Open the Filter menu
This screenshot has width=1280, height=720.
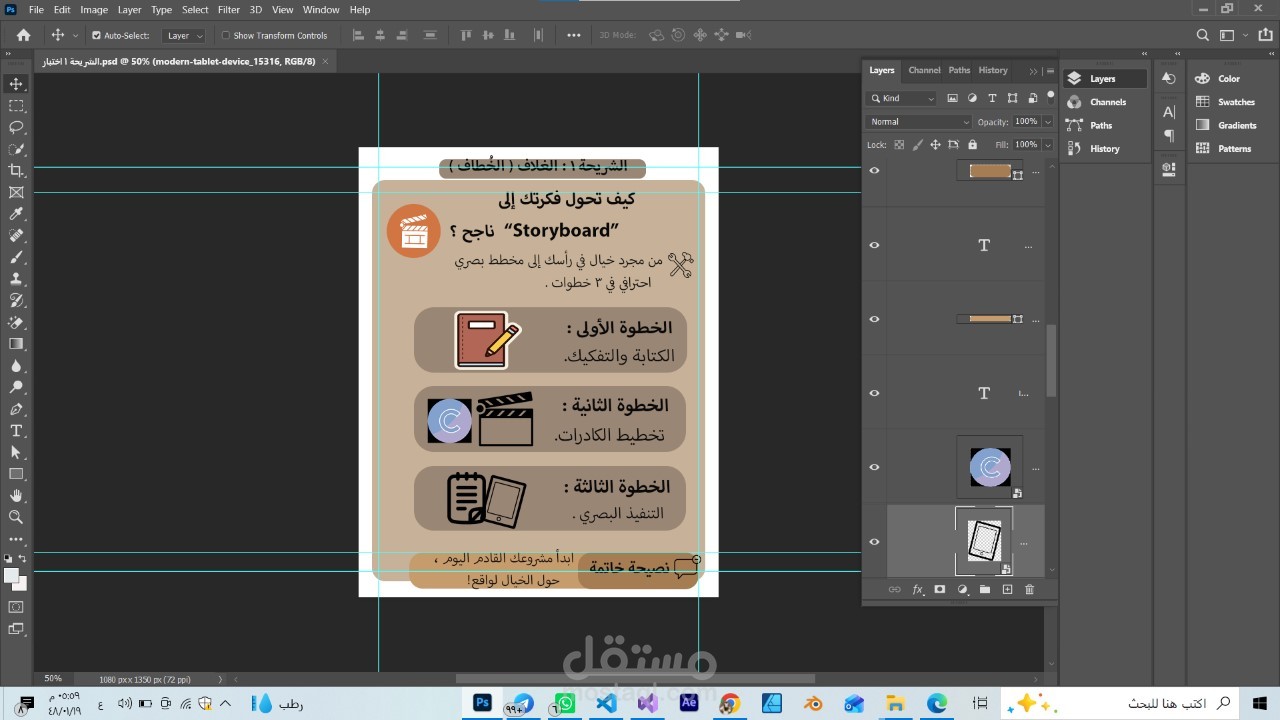pyautogui.click(x=229, y=9)
